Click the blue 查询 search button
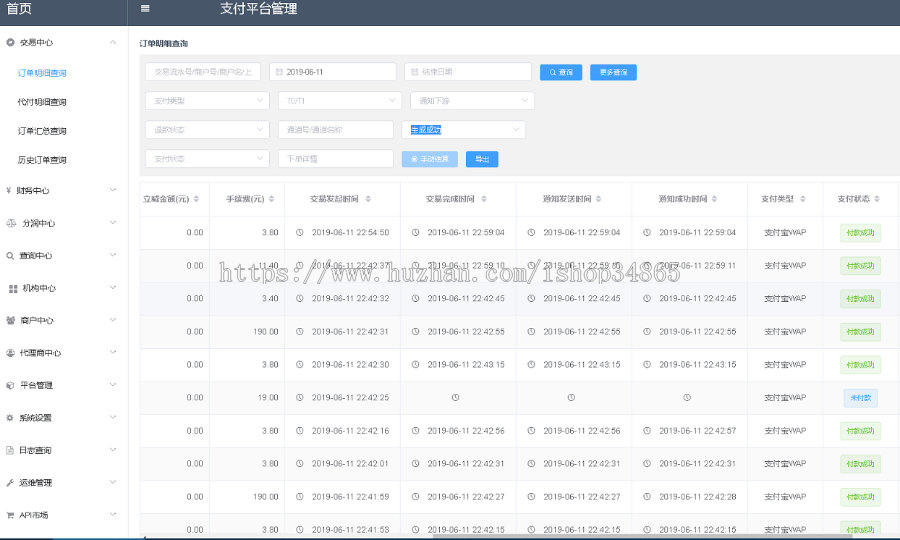 (561, 72)
